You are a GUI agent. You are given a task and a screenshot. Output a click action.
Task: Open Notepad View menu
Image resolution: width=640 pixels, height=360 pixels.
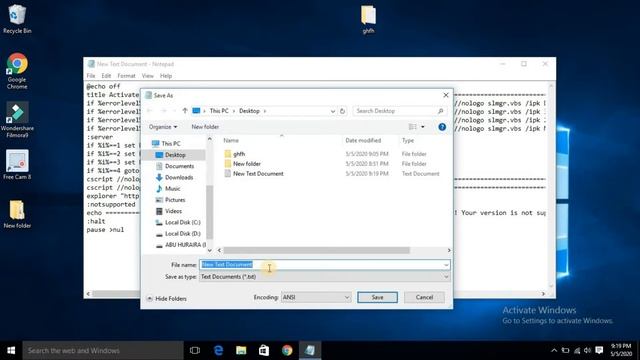(x=148, y=76)
